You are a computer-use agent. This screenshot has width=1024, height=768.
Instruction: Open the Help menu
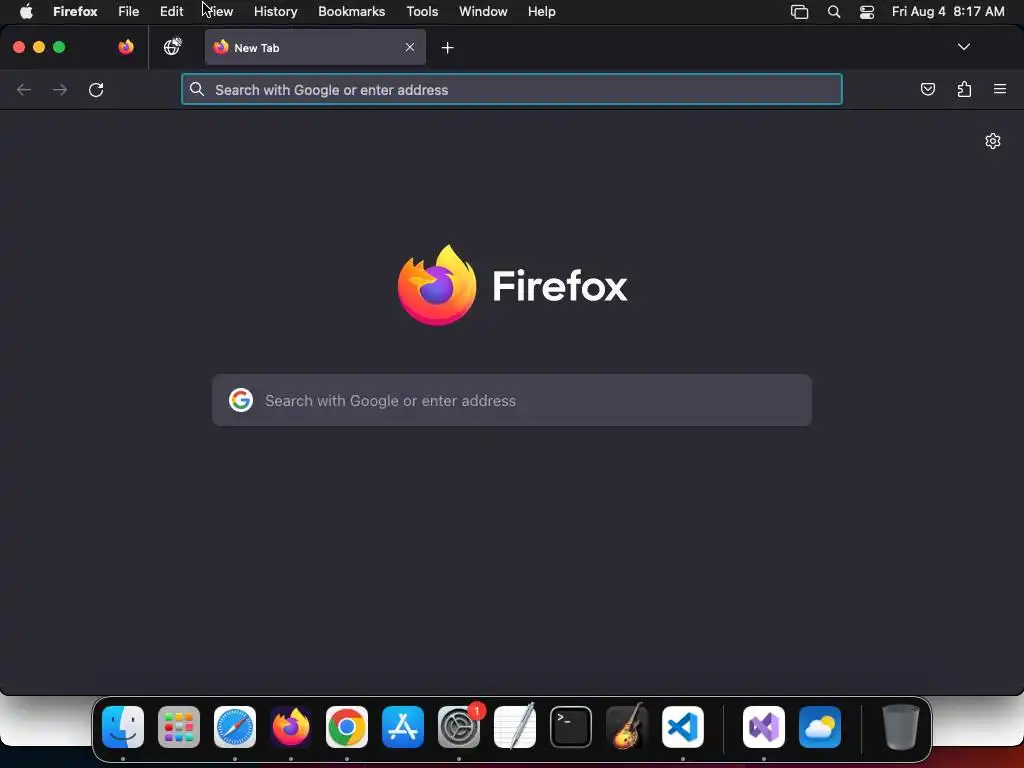(x=541, y=12)
